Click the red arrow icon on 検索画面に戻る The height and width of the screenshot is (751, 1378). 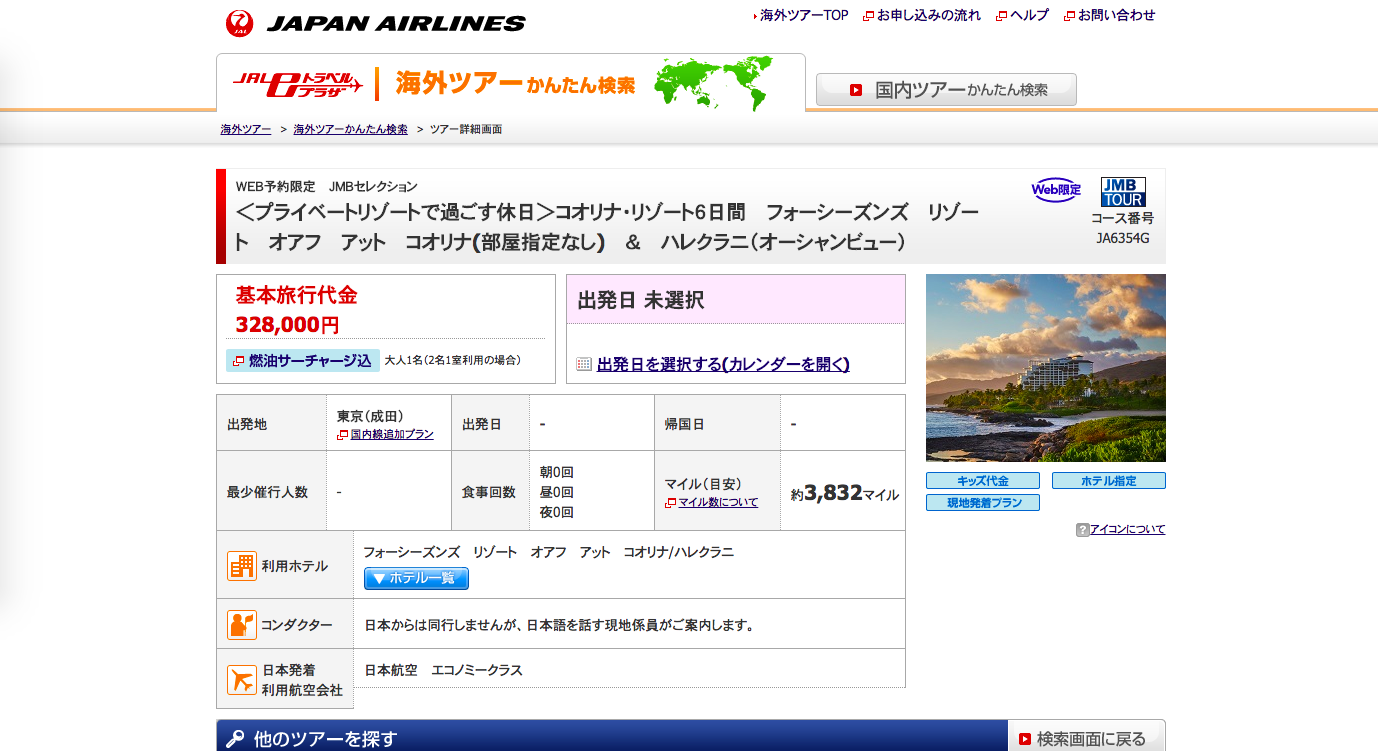tap(1025, 739)
